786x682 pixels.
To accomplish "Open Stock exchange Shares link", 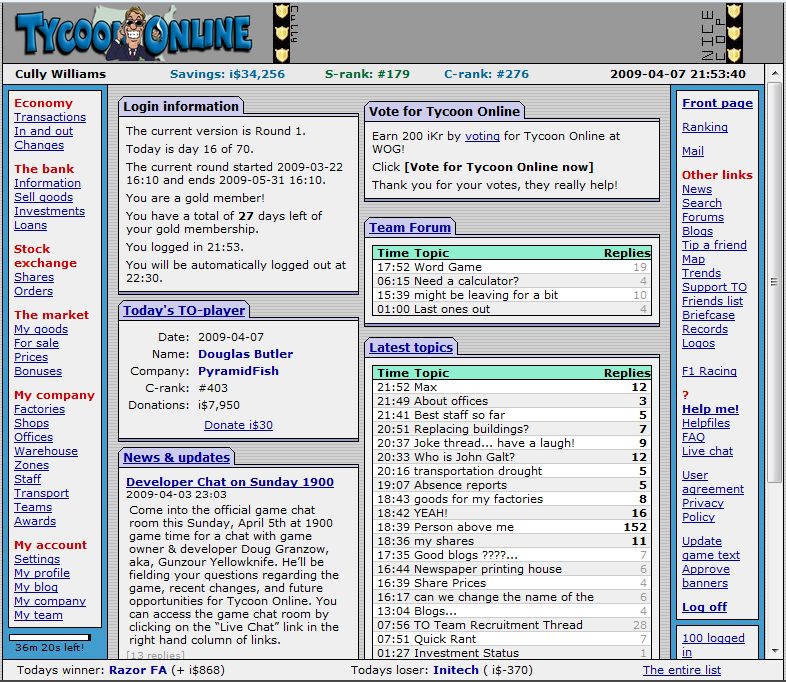I will (x=34, y=277).
